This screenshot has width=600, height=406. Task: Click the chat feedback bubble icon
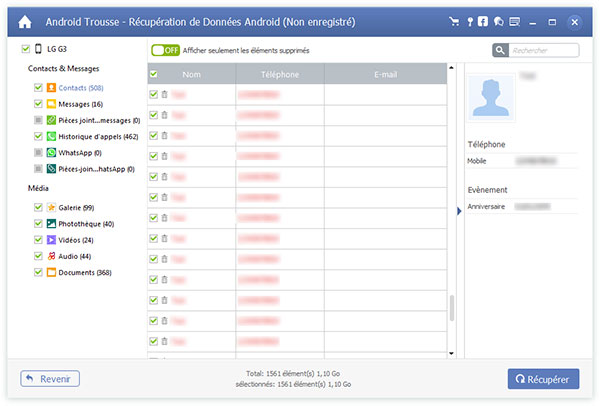(x=498, y=20)
